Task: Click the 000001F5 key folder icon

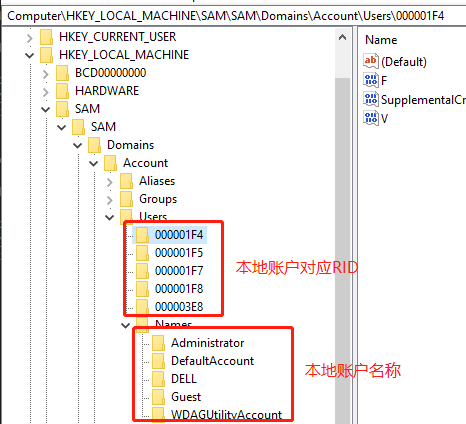Action: point(142,253)
